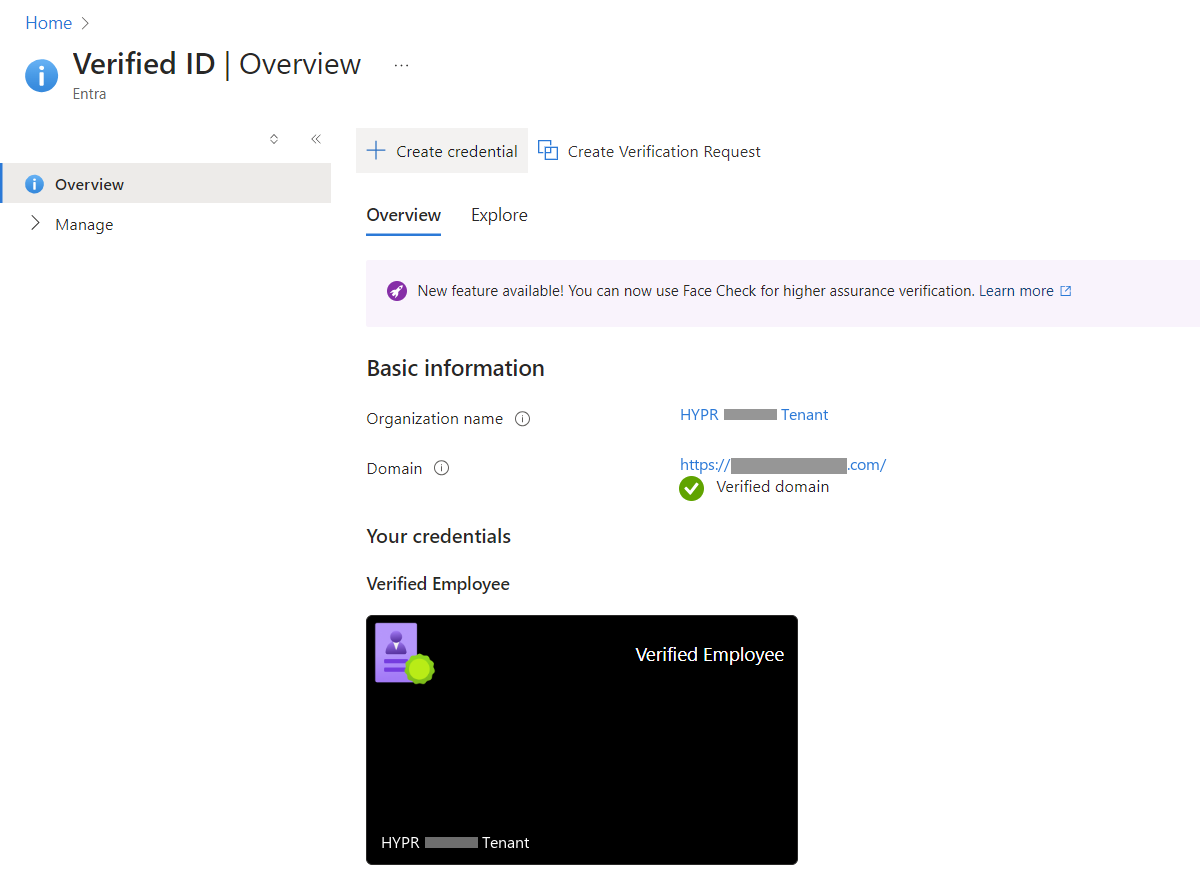Click the Basic information heading
This screenshot has width=1200, height=883.
pos(456,368)
